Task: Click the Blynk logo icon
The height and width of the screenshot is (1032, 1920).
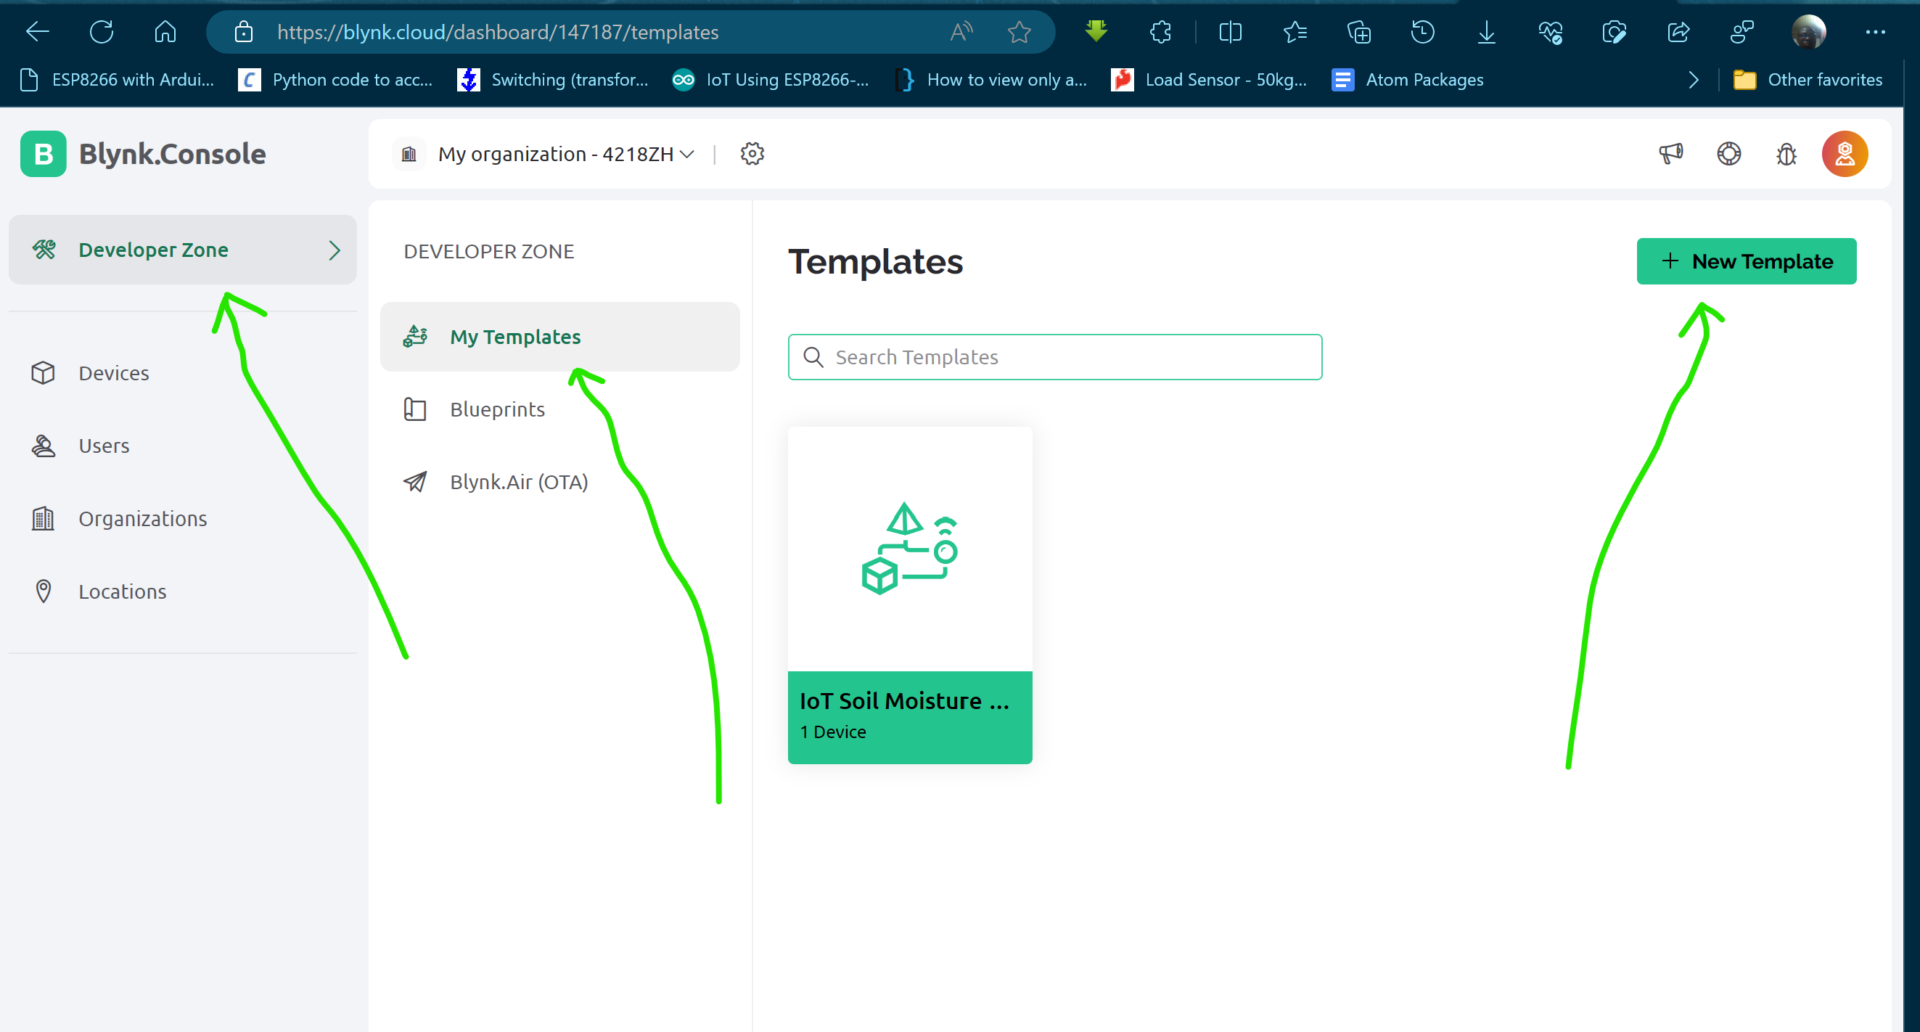Action: [43, 154]
